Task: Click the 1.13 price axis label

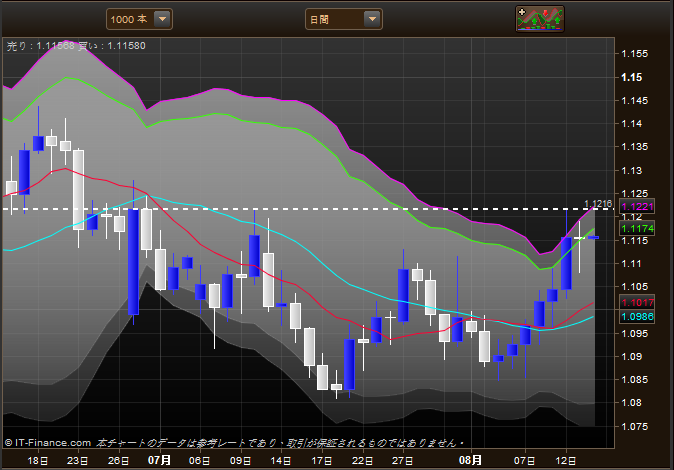Action: click(x=631, y=171)
